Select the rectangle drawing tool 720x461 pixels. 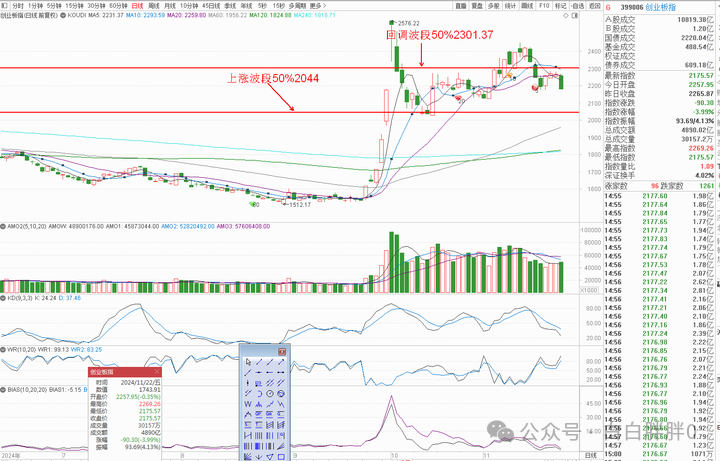[281, 456]
